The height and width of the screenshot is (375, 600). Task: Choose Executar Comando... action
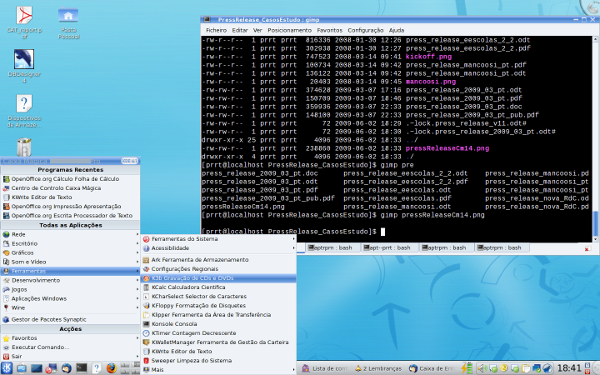click(70, 347)
